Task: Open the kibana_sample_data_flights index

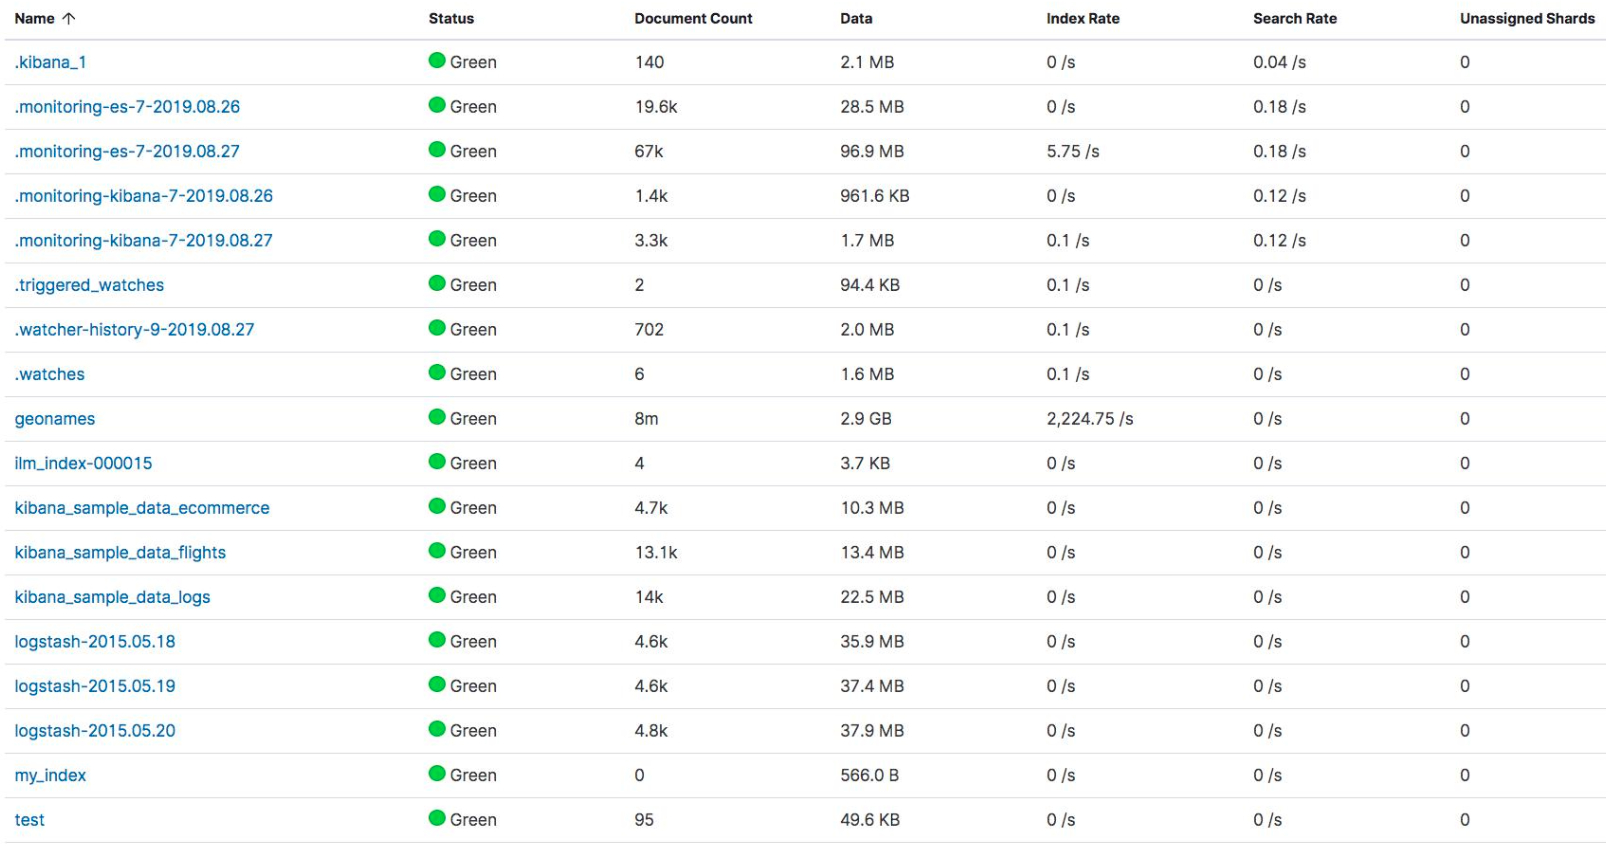Action: [120, 552]
